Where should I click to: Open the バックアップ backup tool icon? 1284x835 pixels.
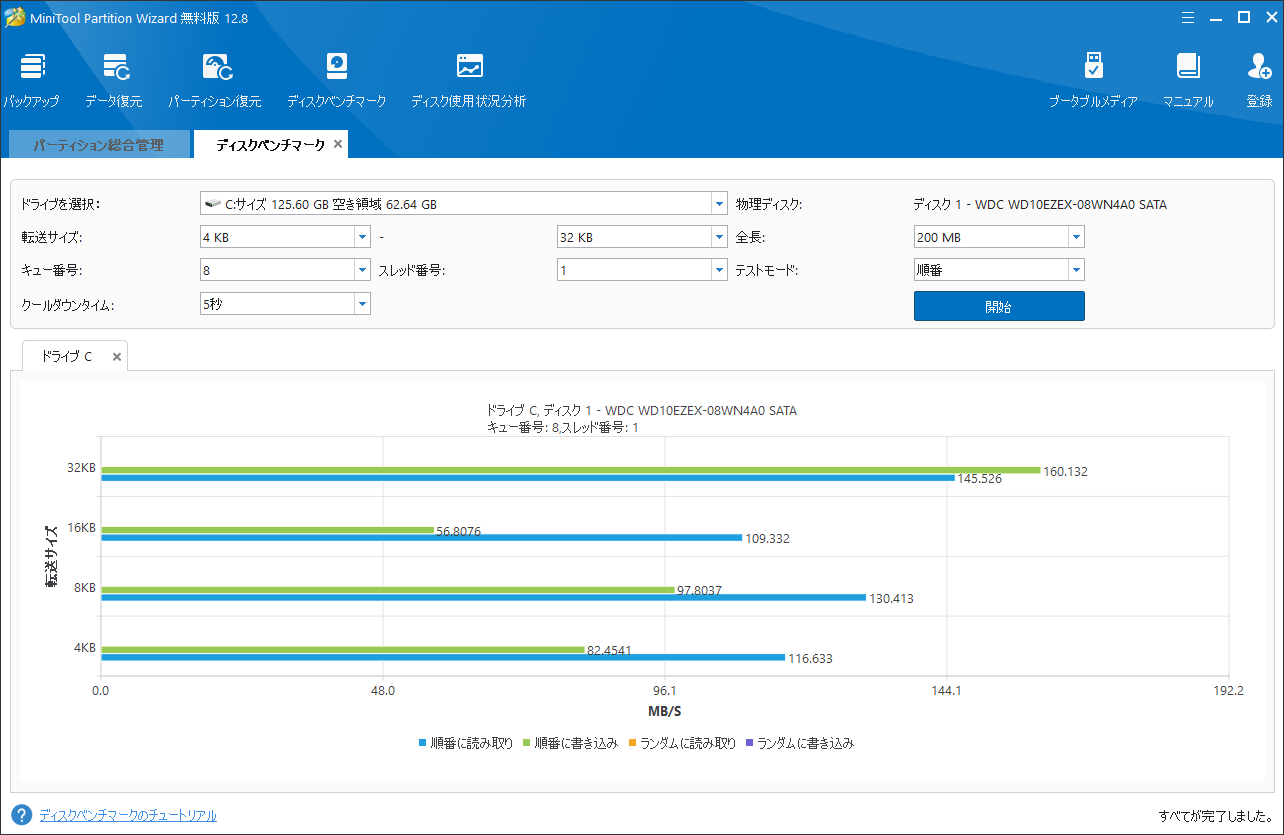pyautogui.click(x=31, y=67)
